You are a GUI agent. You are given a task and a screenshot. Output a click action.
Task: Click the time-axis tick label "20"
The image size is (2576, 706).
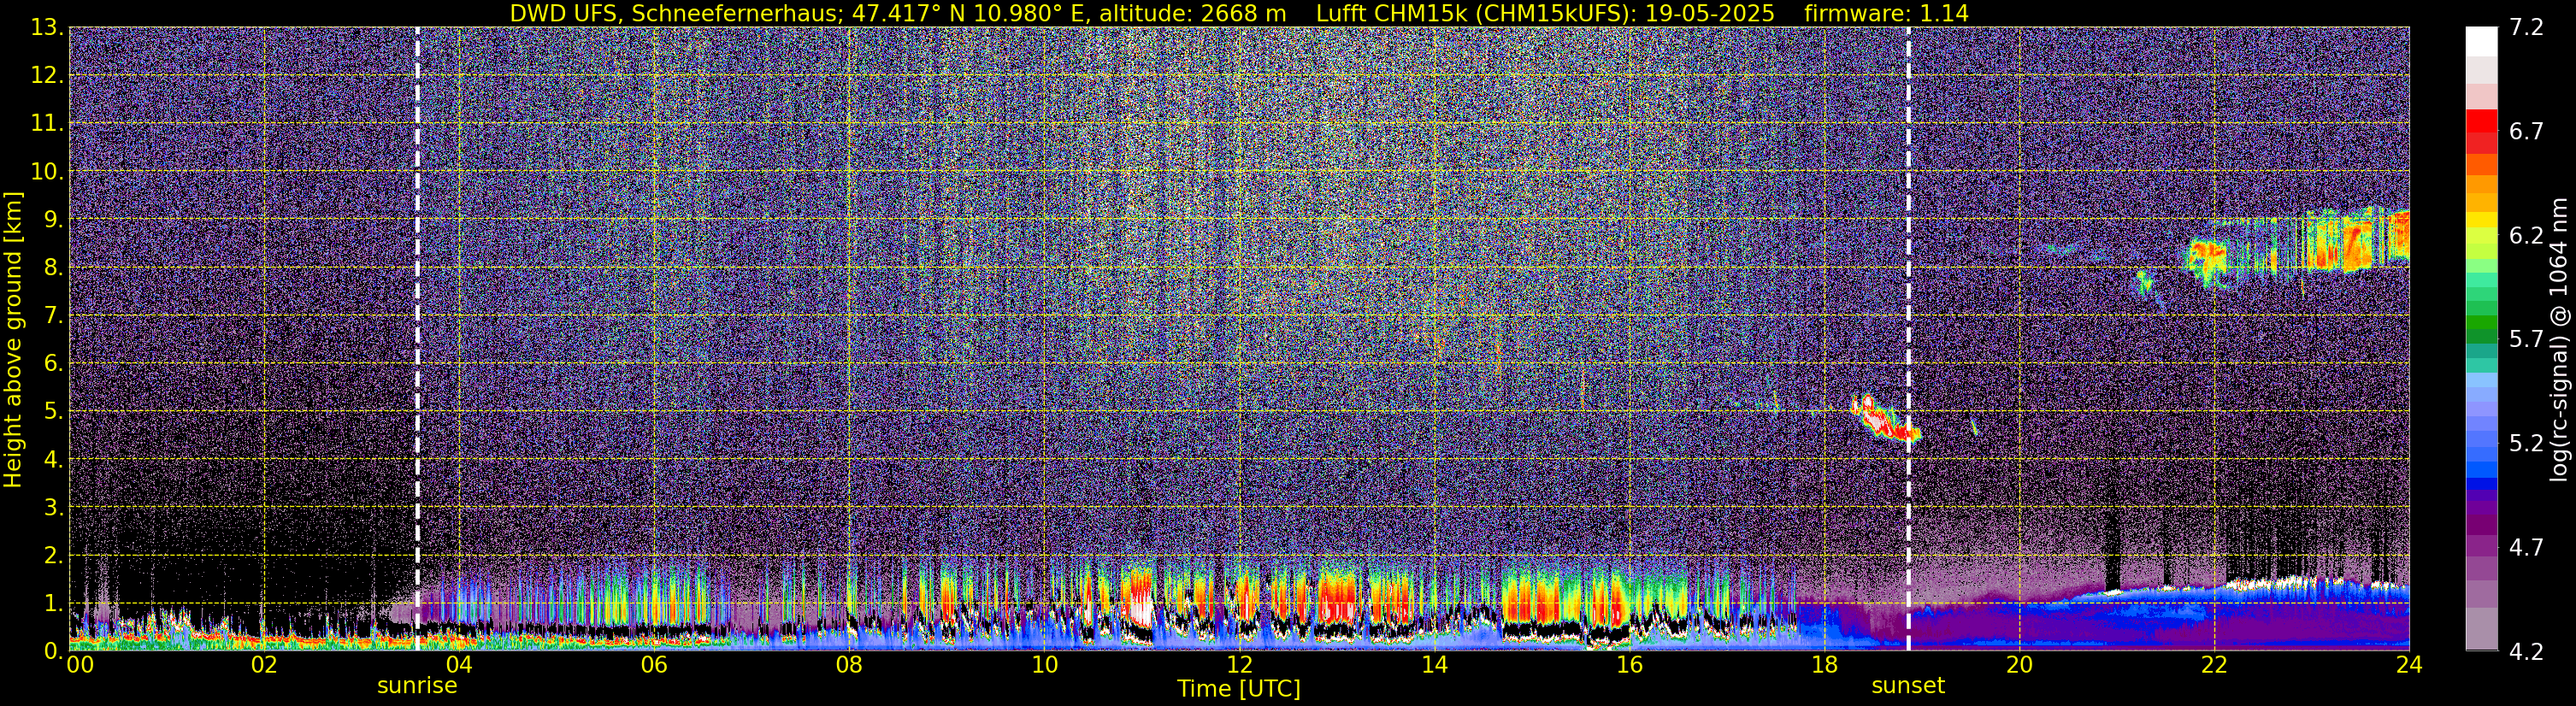(2019, 665)
